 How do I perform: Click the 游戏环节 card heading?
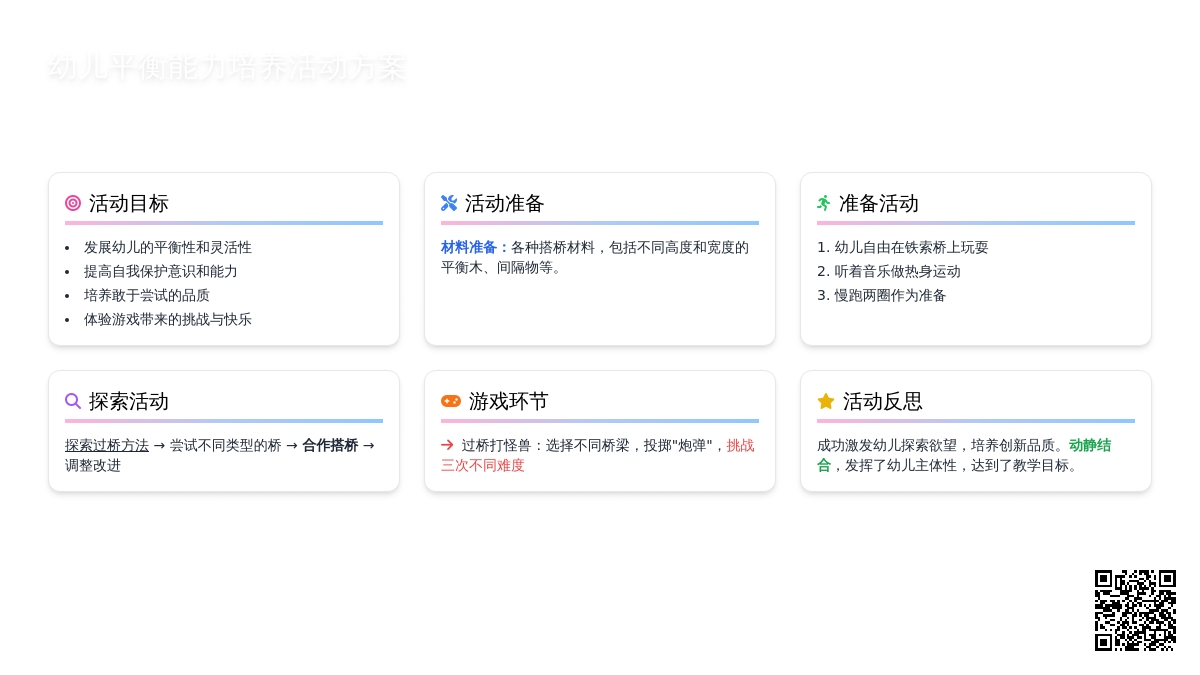click(x=509, y=401)
